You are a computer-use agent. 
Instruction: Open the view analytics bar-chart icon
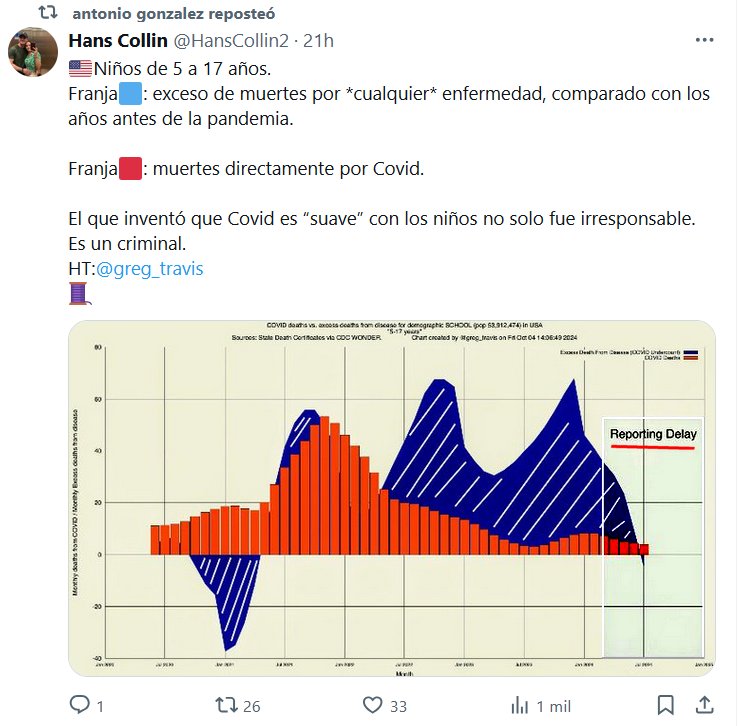[x=518, y=705]
